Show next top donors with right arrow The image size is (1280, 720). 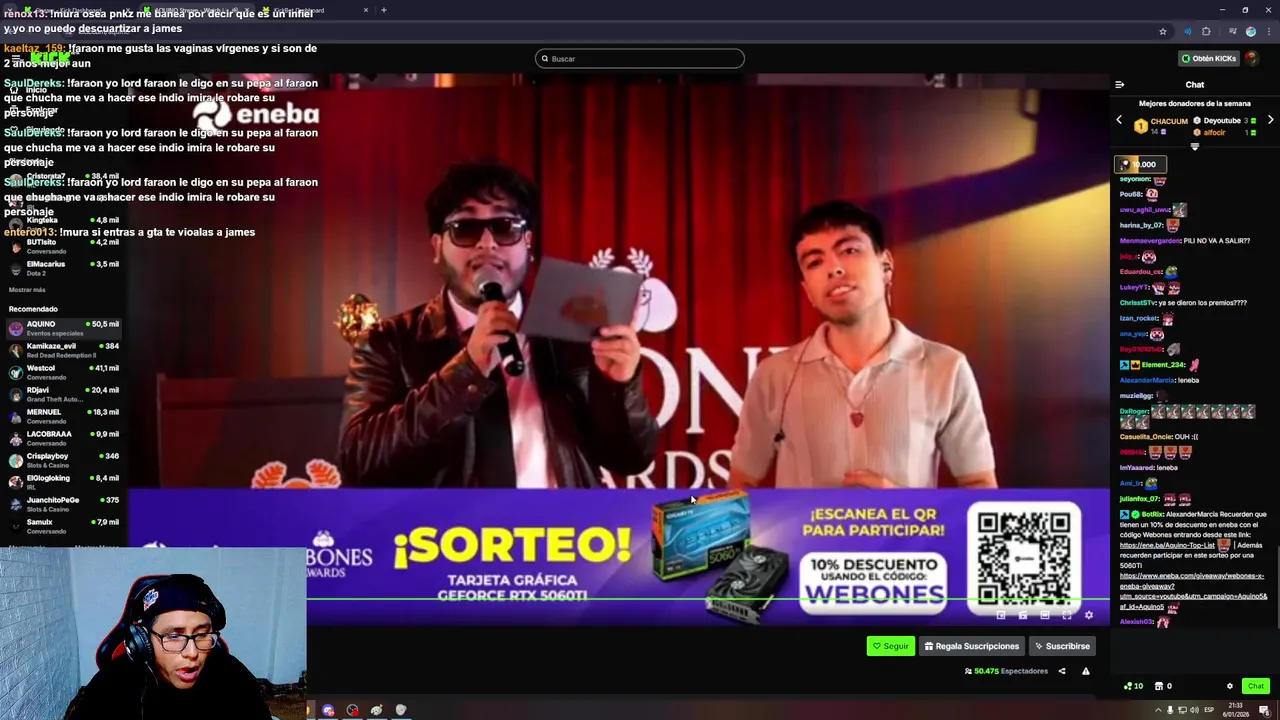click(1270, 120)
